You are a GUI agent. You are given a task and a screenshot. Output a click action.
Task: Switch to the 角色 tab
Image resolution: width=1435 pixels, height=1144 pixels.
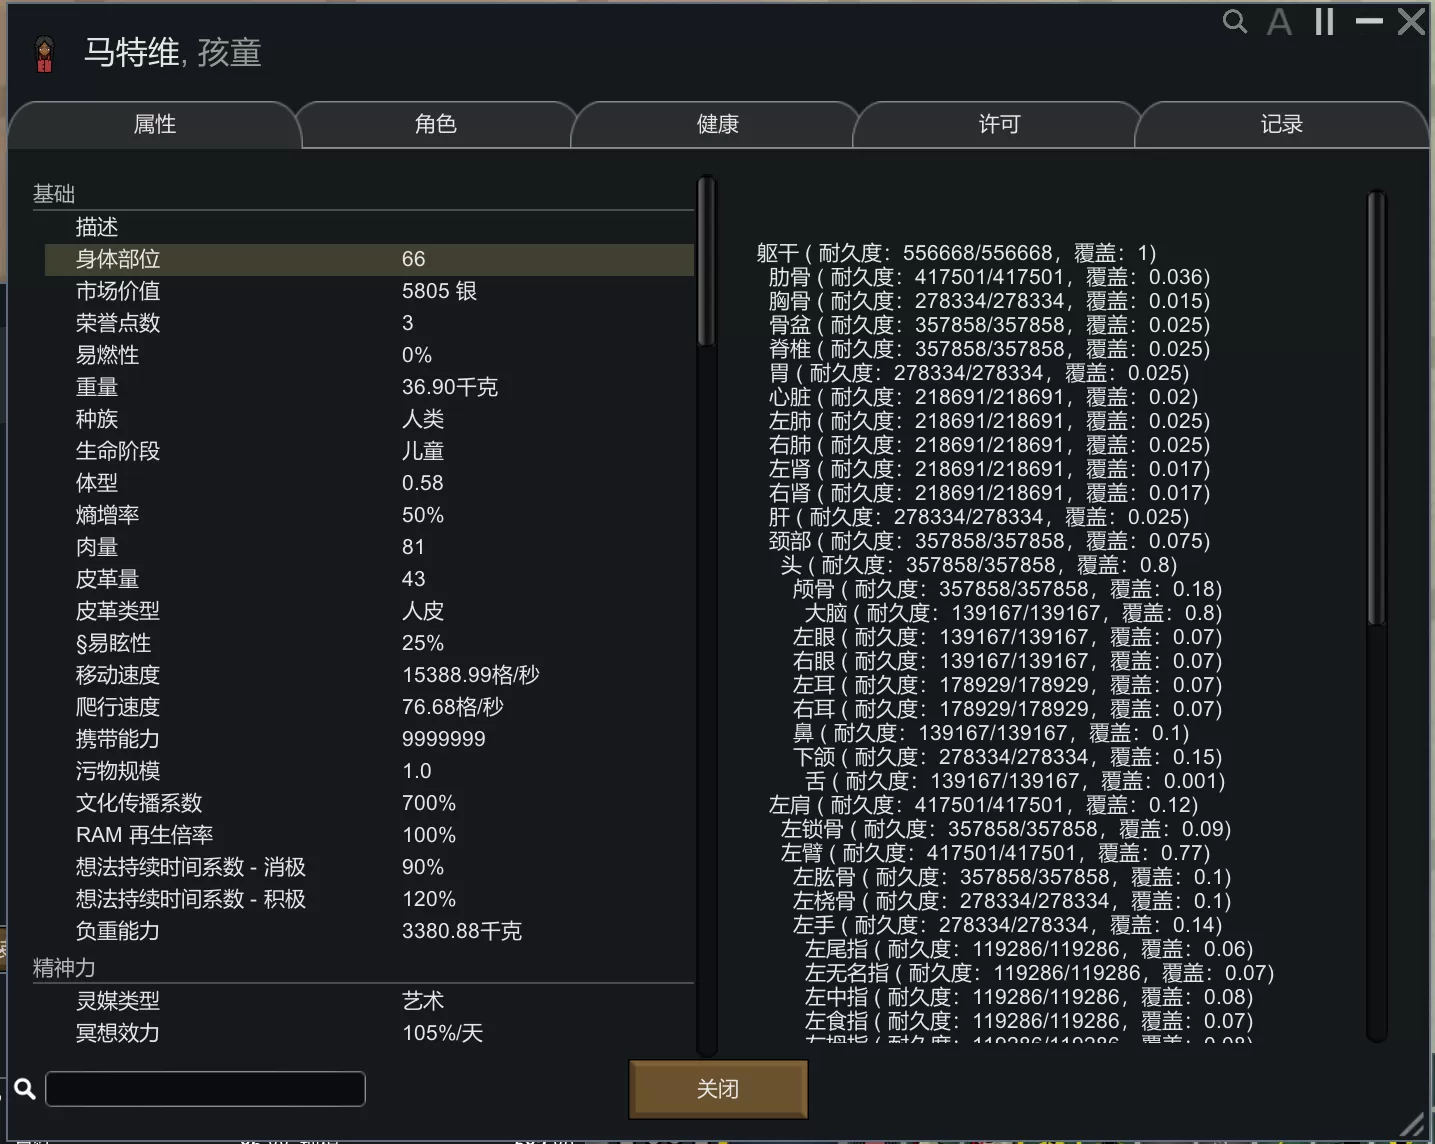tap(435, 125)
